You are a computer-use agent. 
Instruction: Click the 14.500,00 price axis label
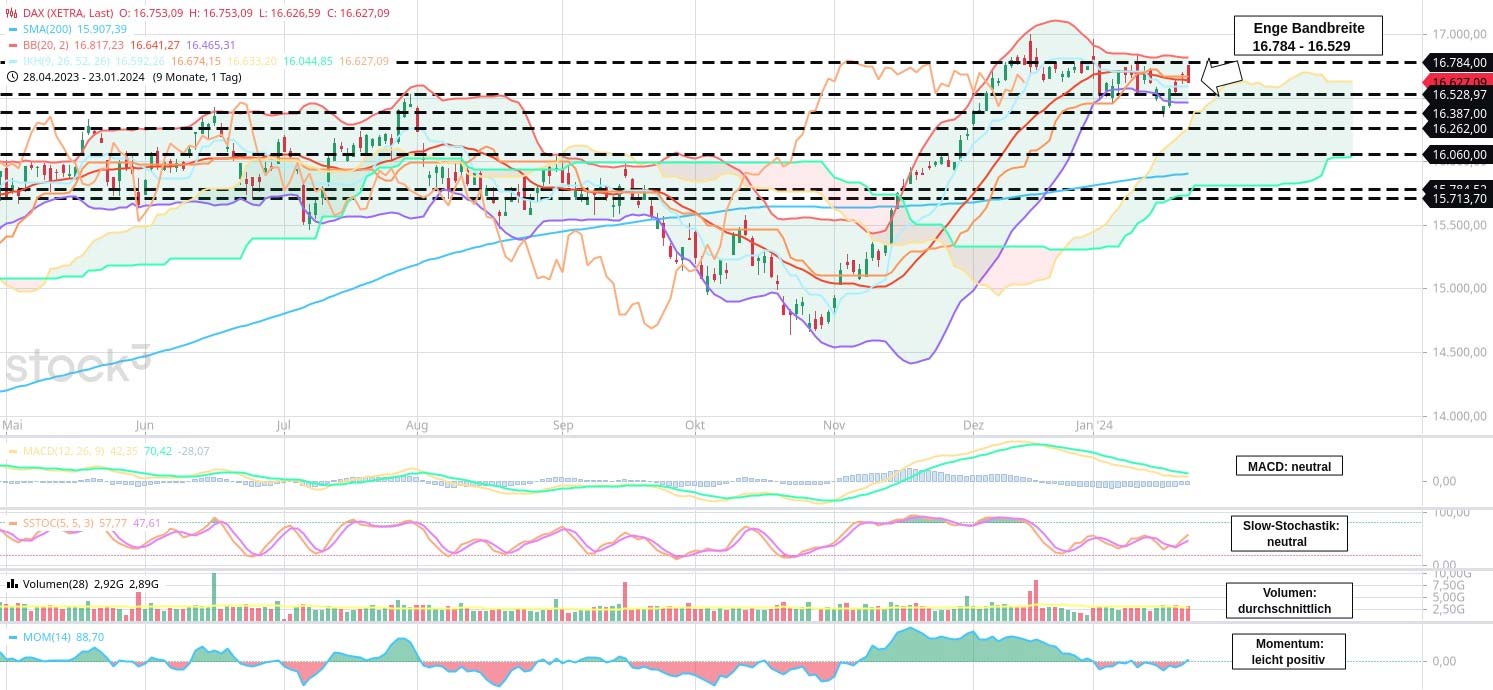click(x=1460, y=353)
